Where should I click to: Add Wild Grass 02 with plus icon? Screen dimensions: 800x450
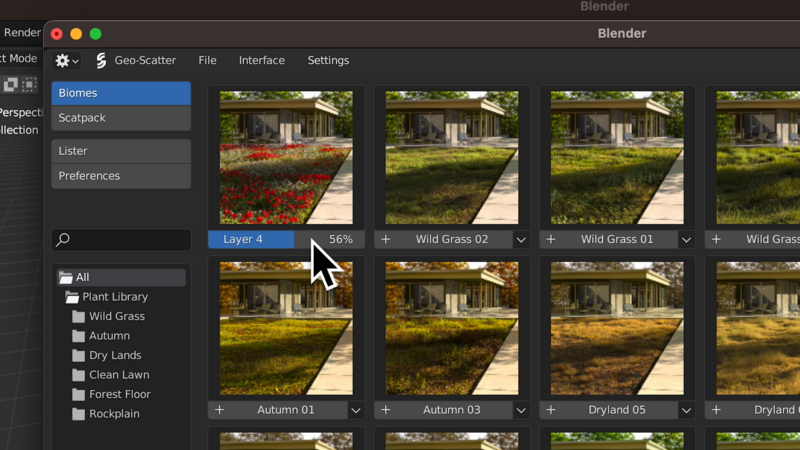click(385, 239)
